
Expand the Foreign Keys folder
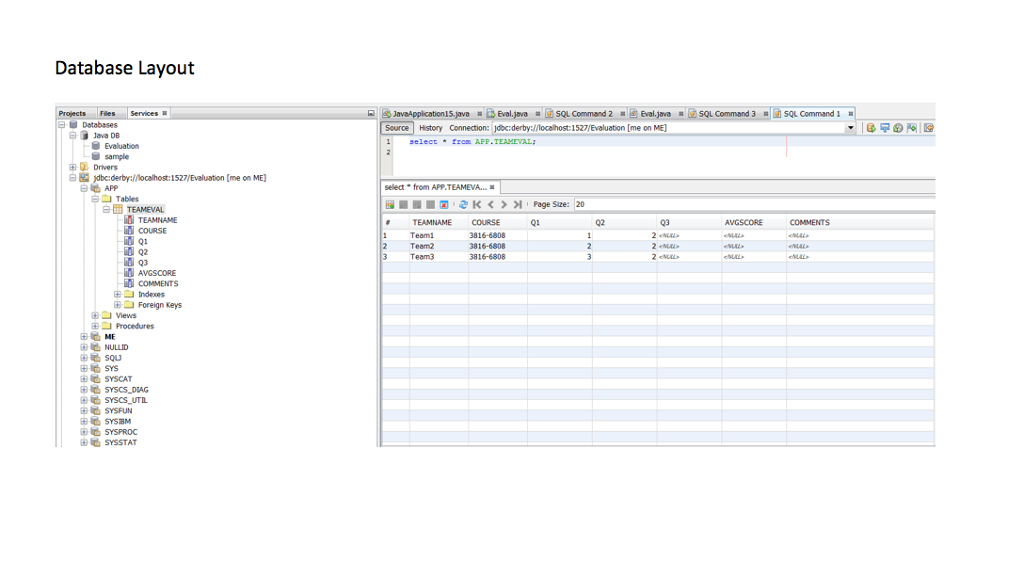[x=118, y=305]
